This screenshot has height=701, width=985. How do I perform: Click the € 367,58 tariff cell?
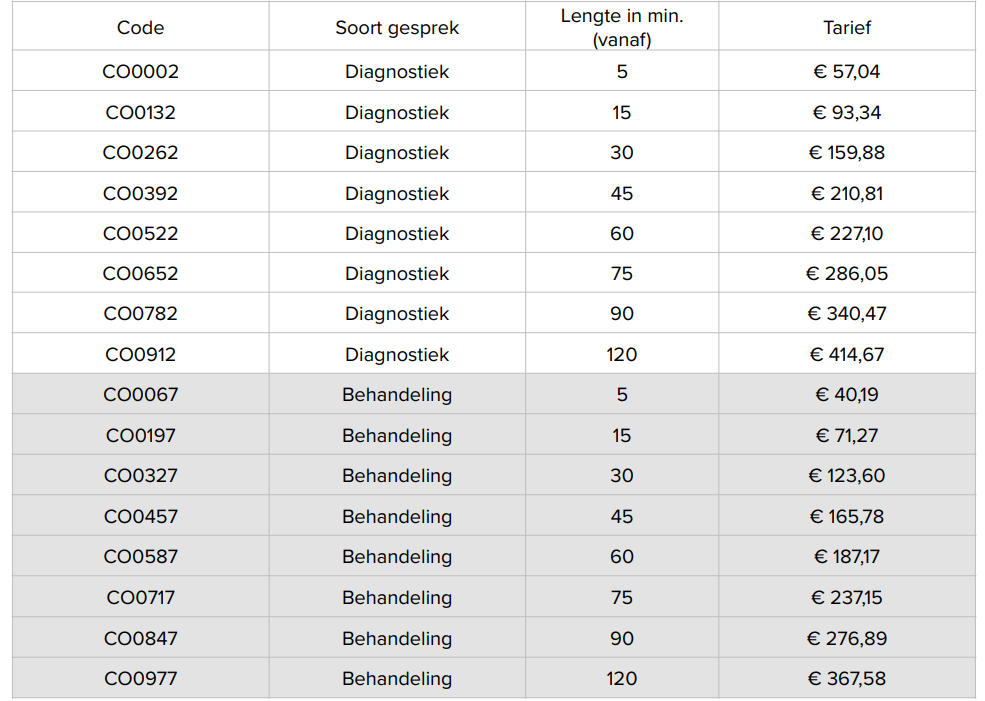coord(846,678)
